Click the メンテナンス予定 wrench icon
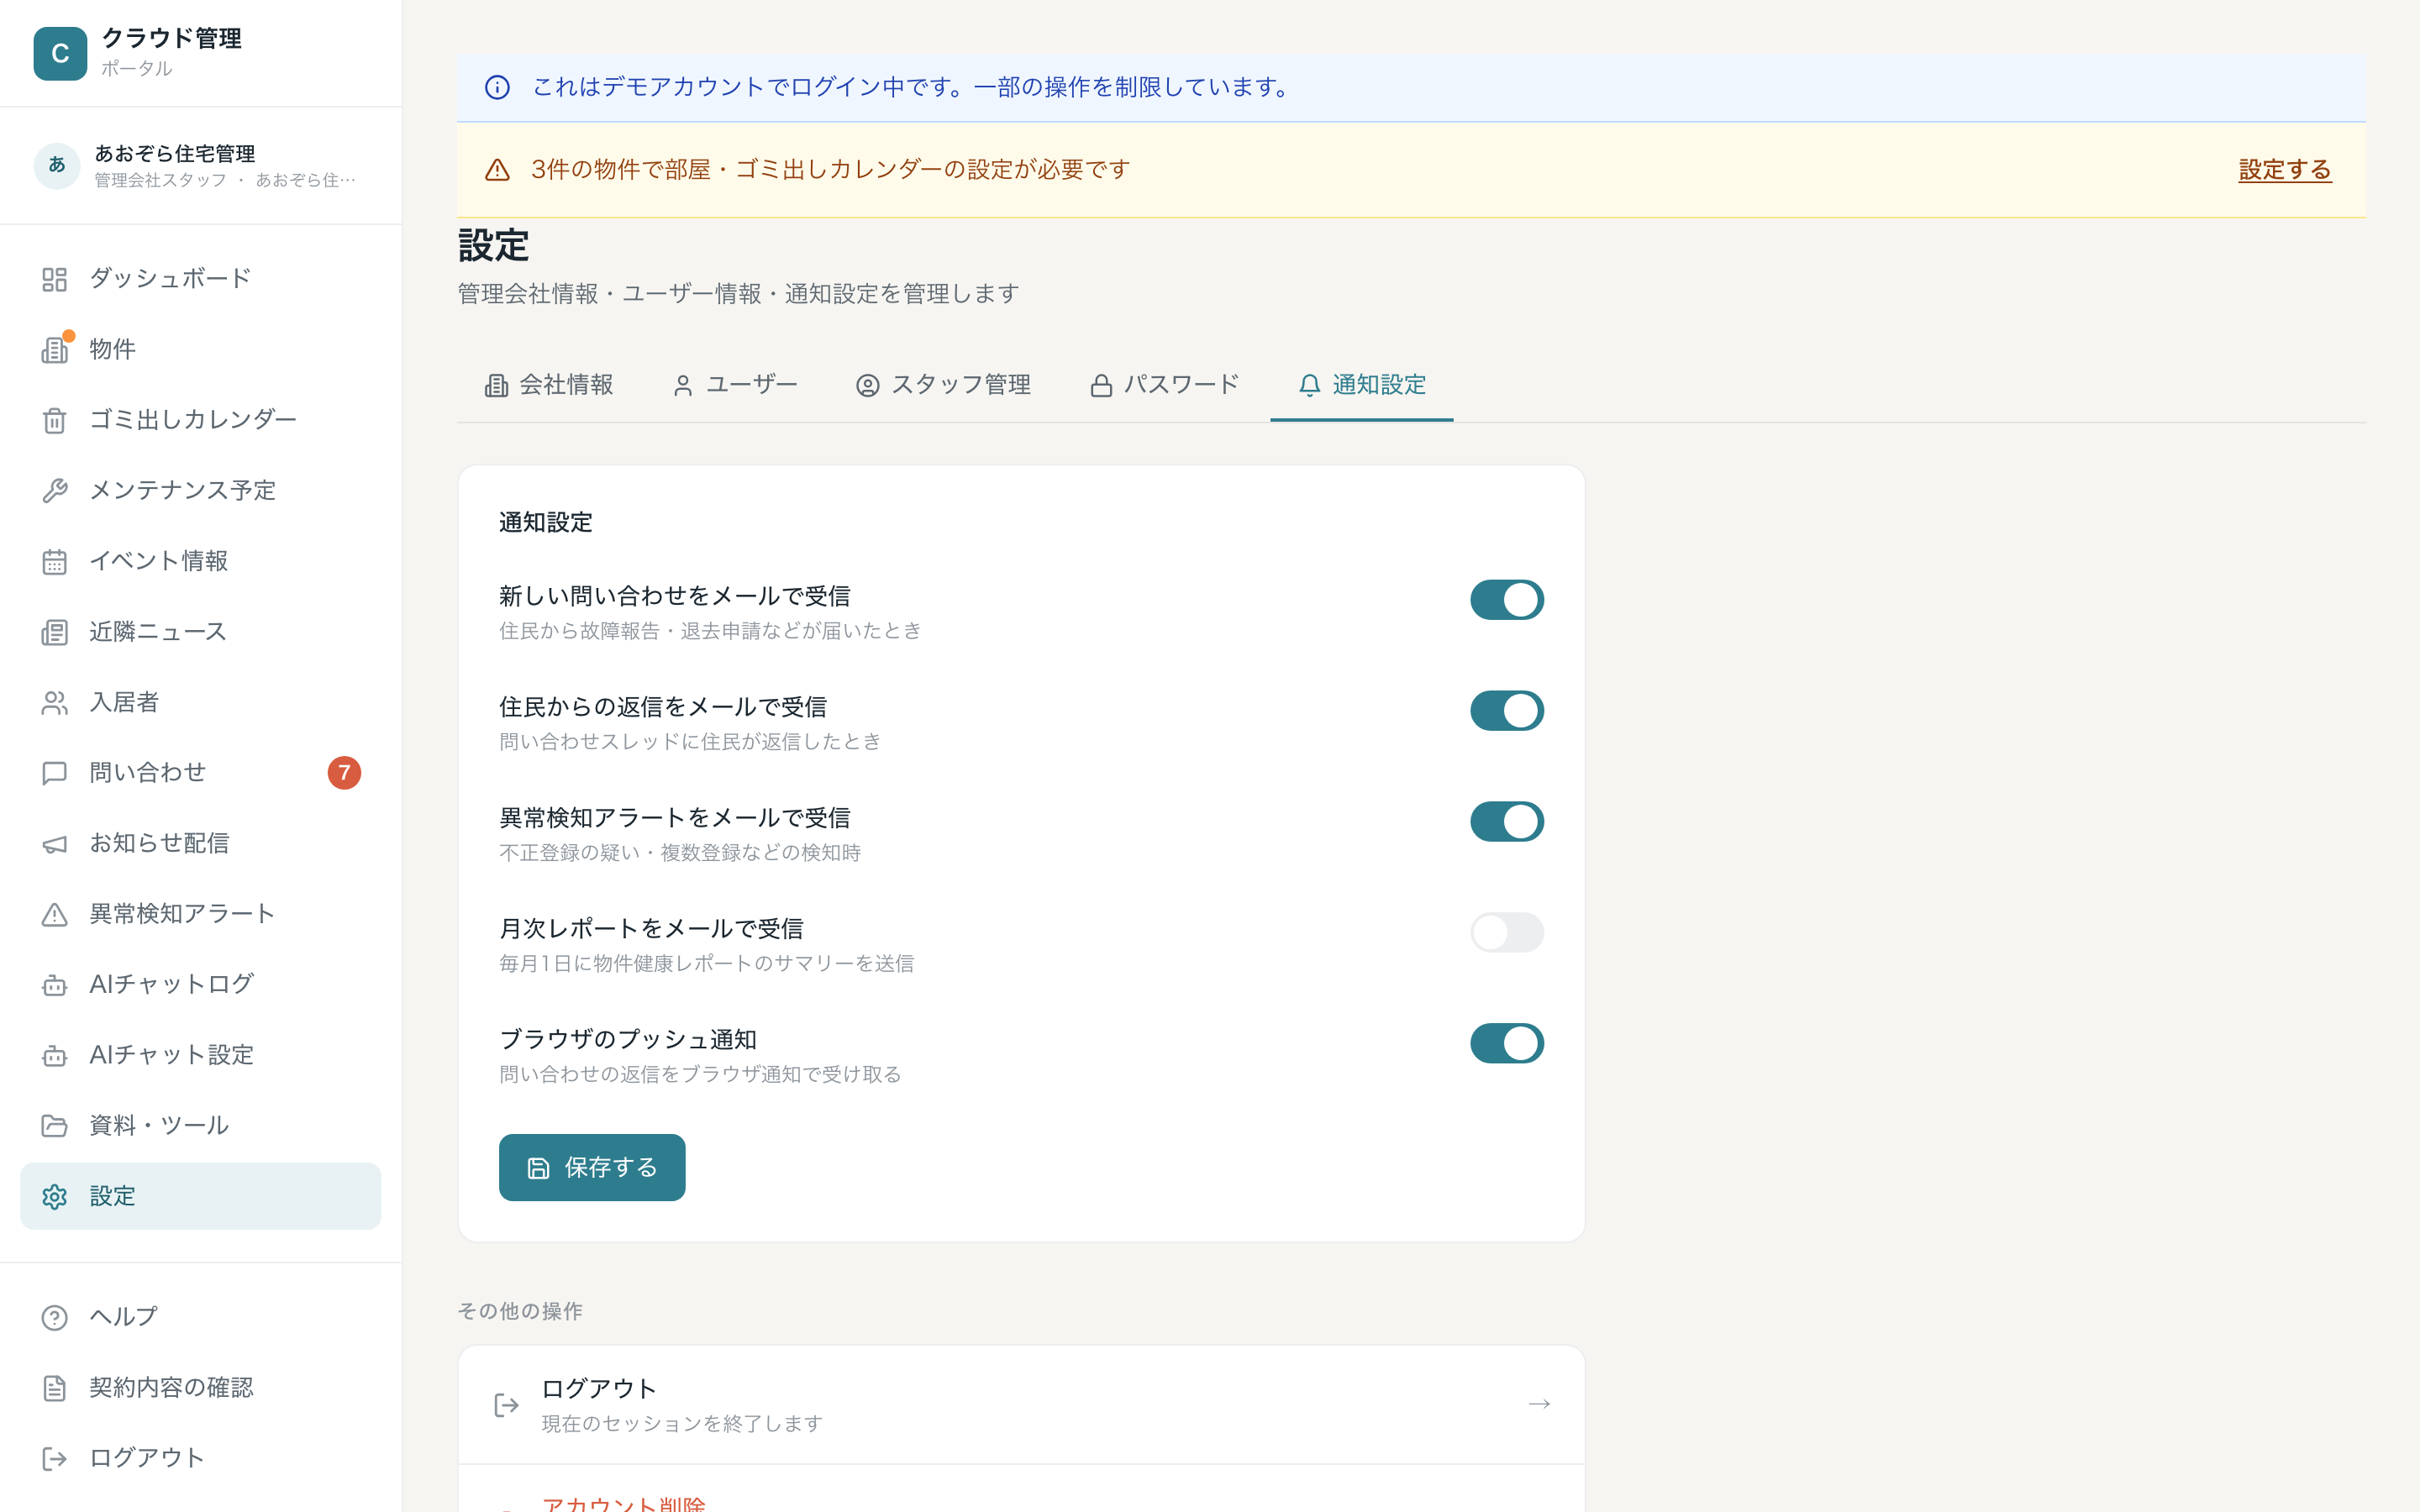Screen dimensions: 2420x1512 tap(54, 491)
